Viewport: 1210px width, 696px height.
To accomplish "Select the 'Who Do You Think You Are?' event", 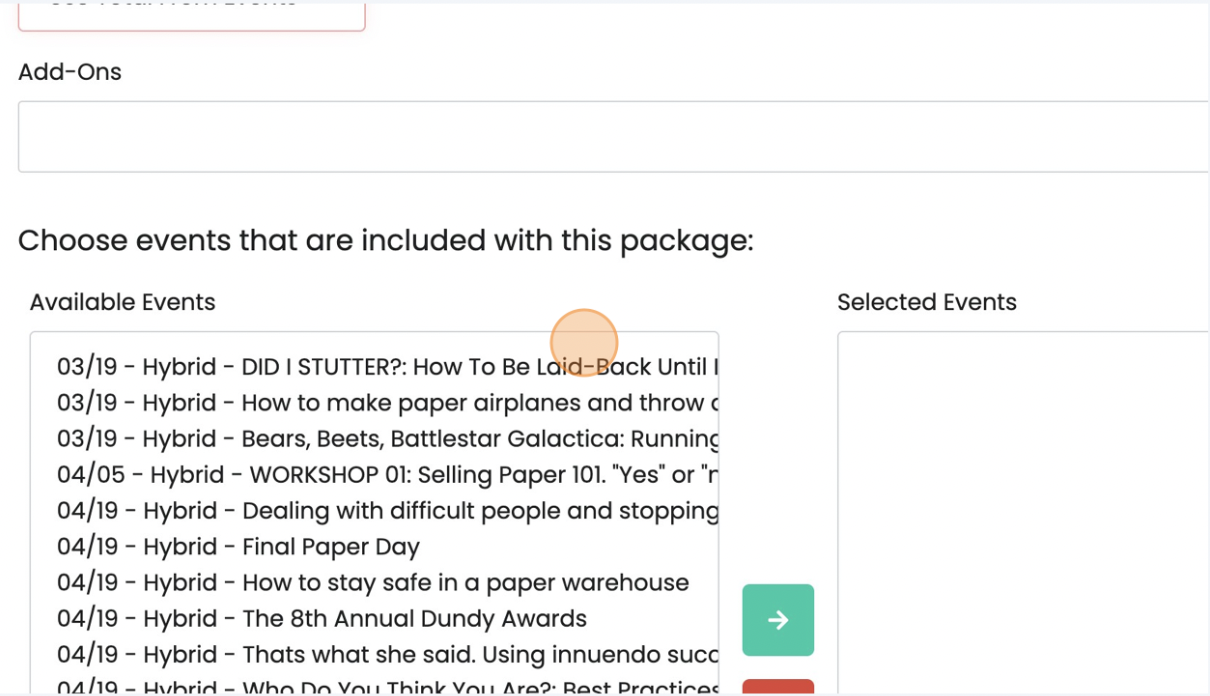I will pos(386,688).
